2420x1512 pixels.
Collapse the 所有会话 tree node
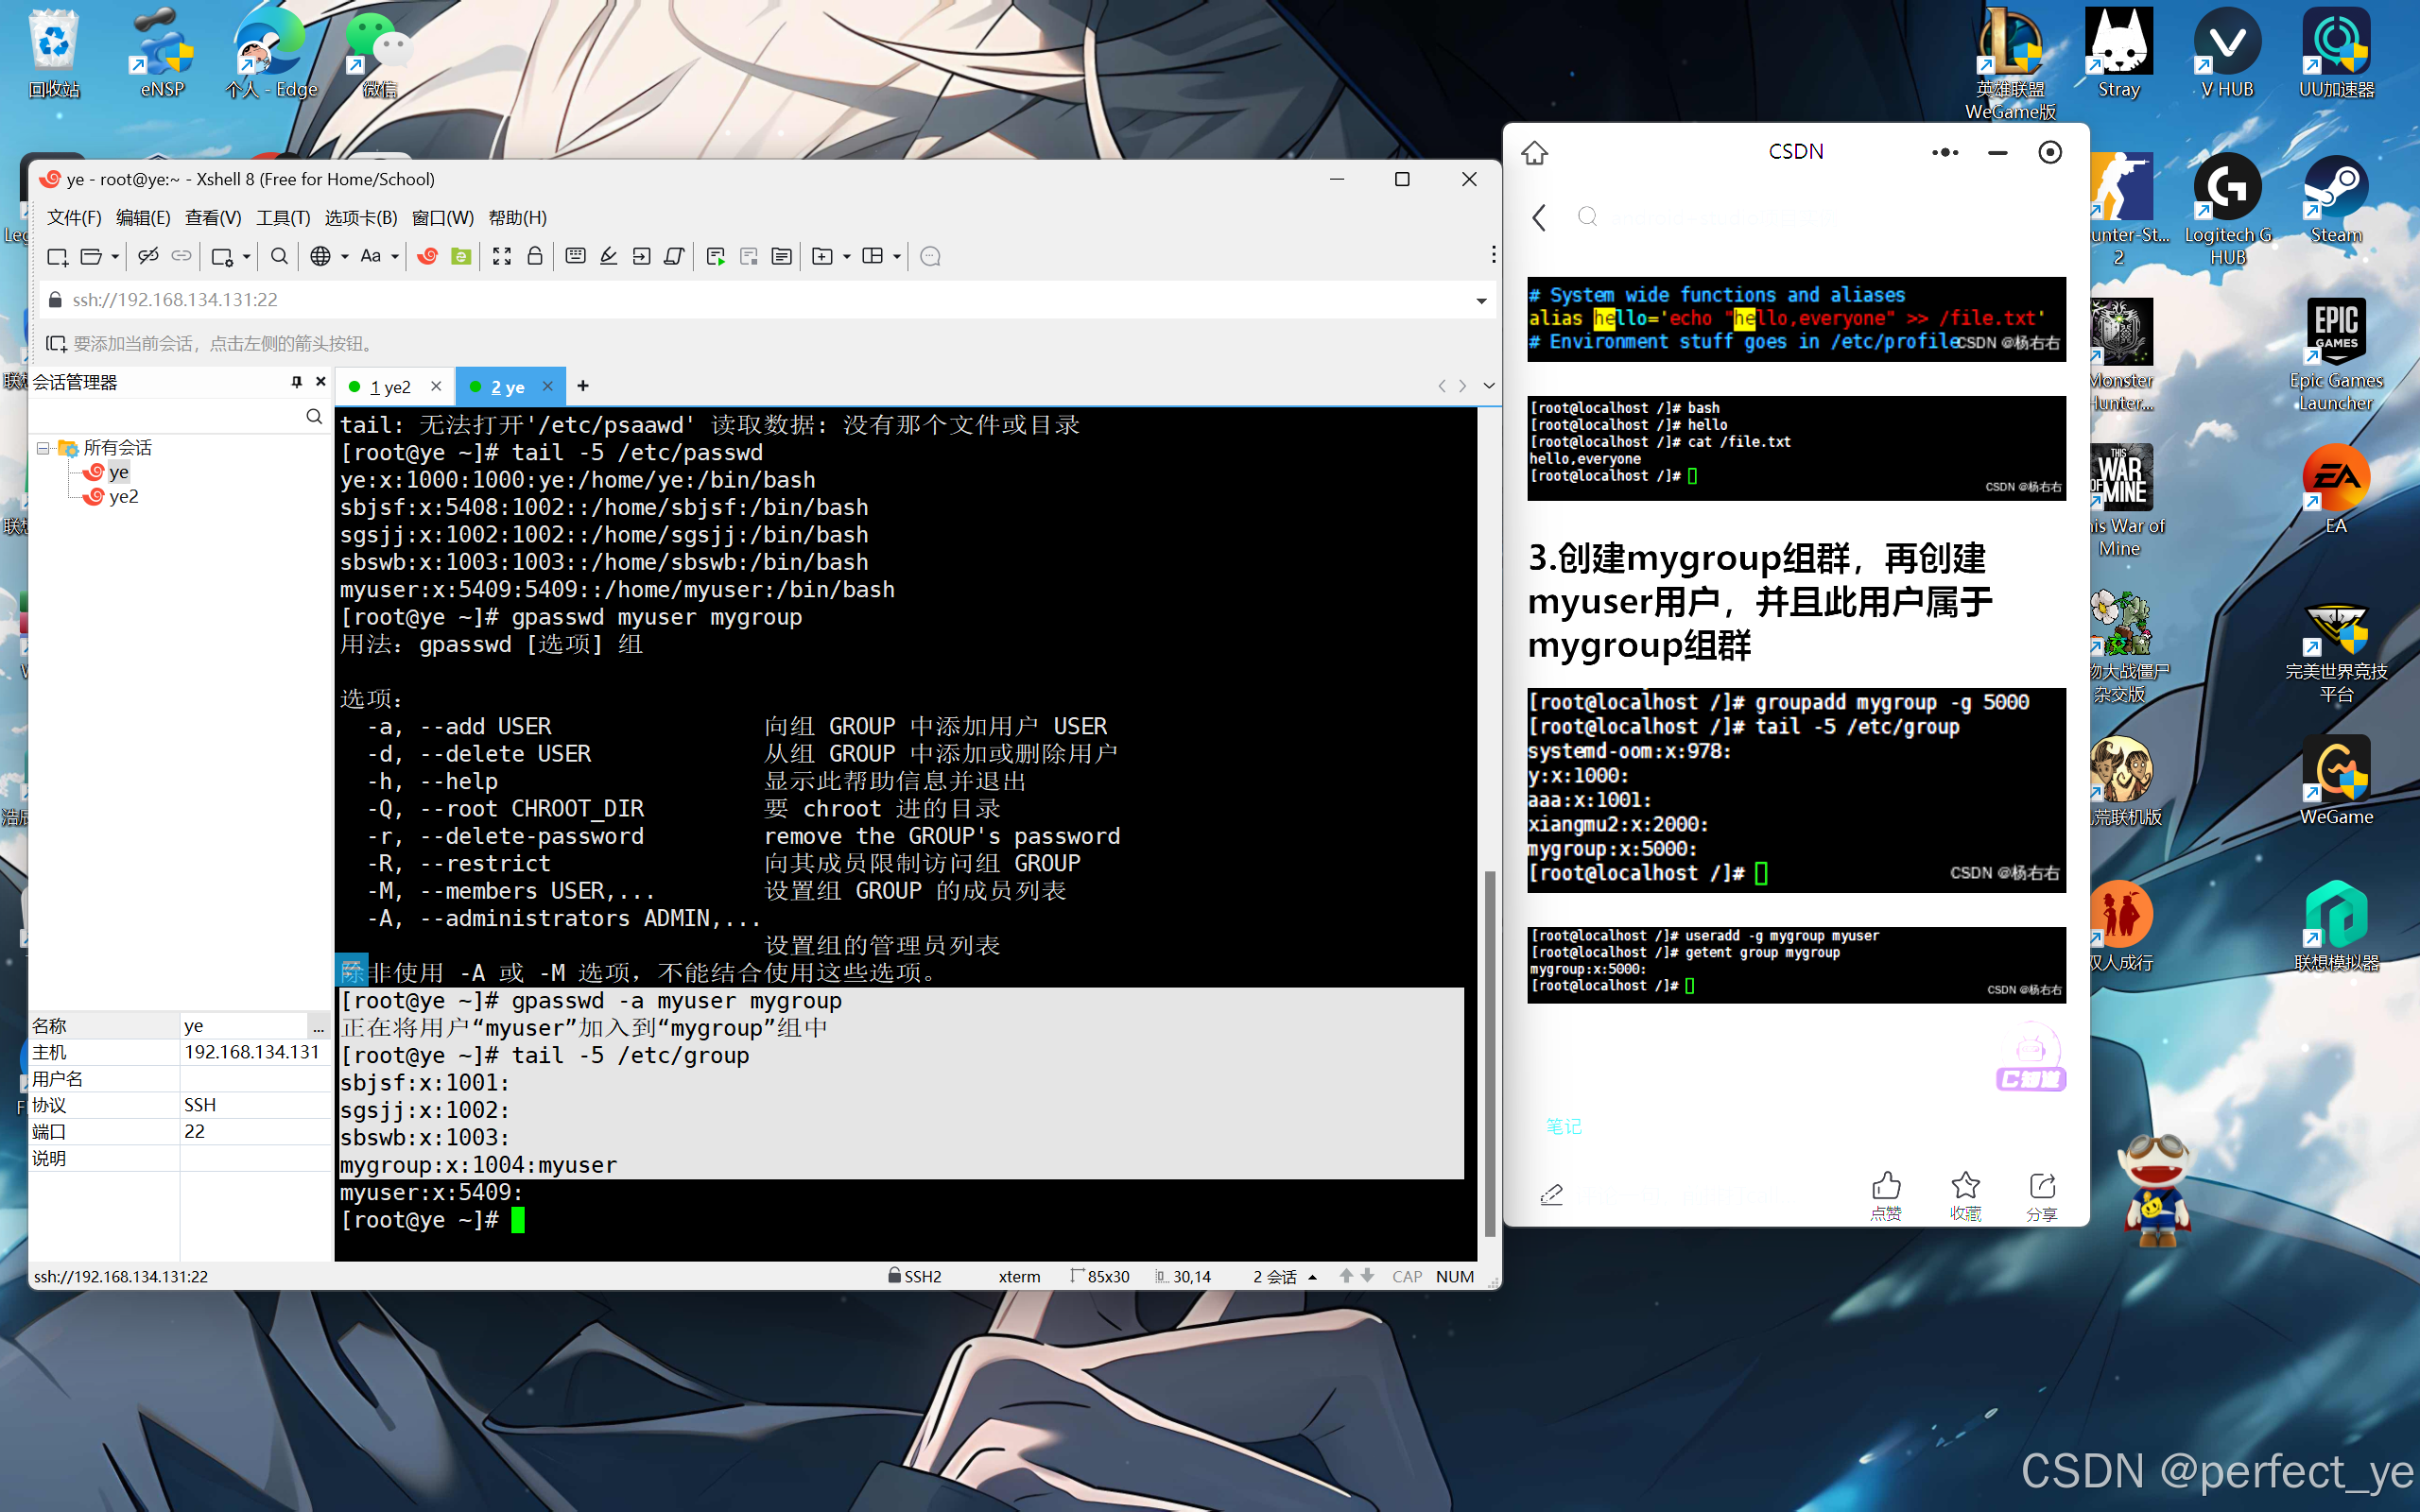pos(43,448)
